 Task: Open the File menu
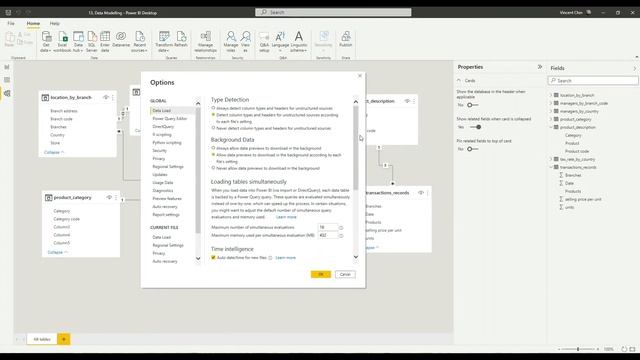coord(11,24)
